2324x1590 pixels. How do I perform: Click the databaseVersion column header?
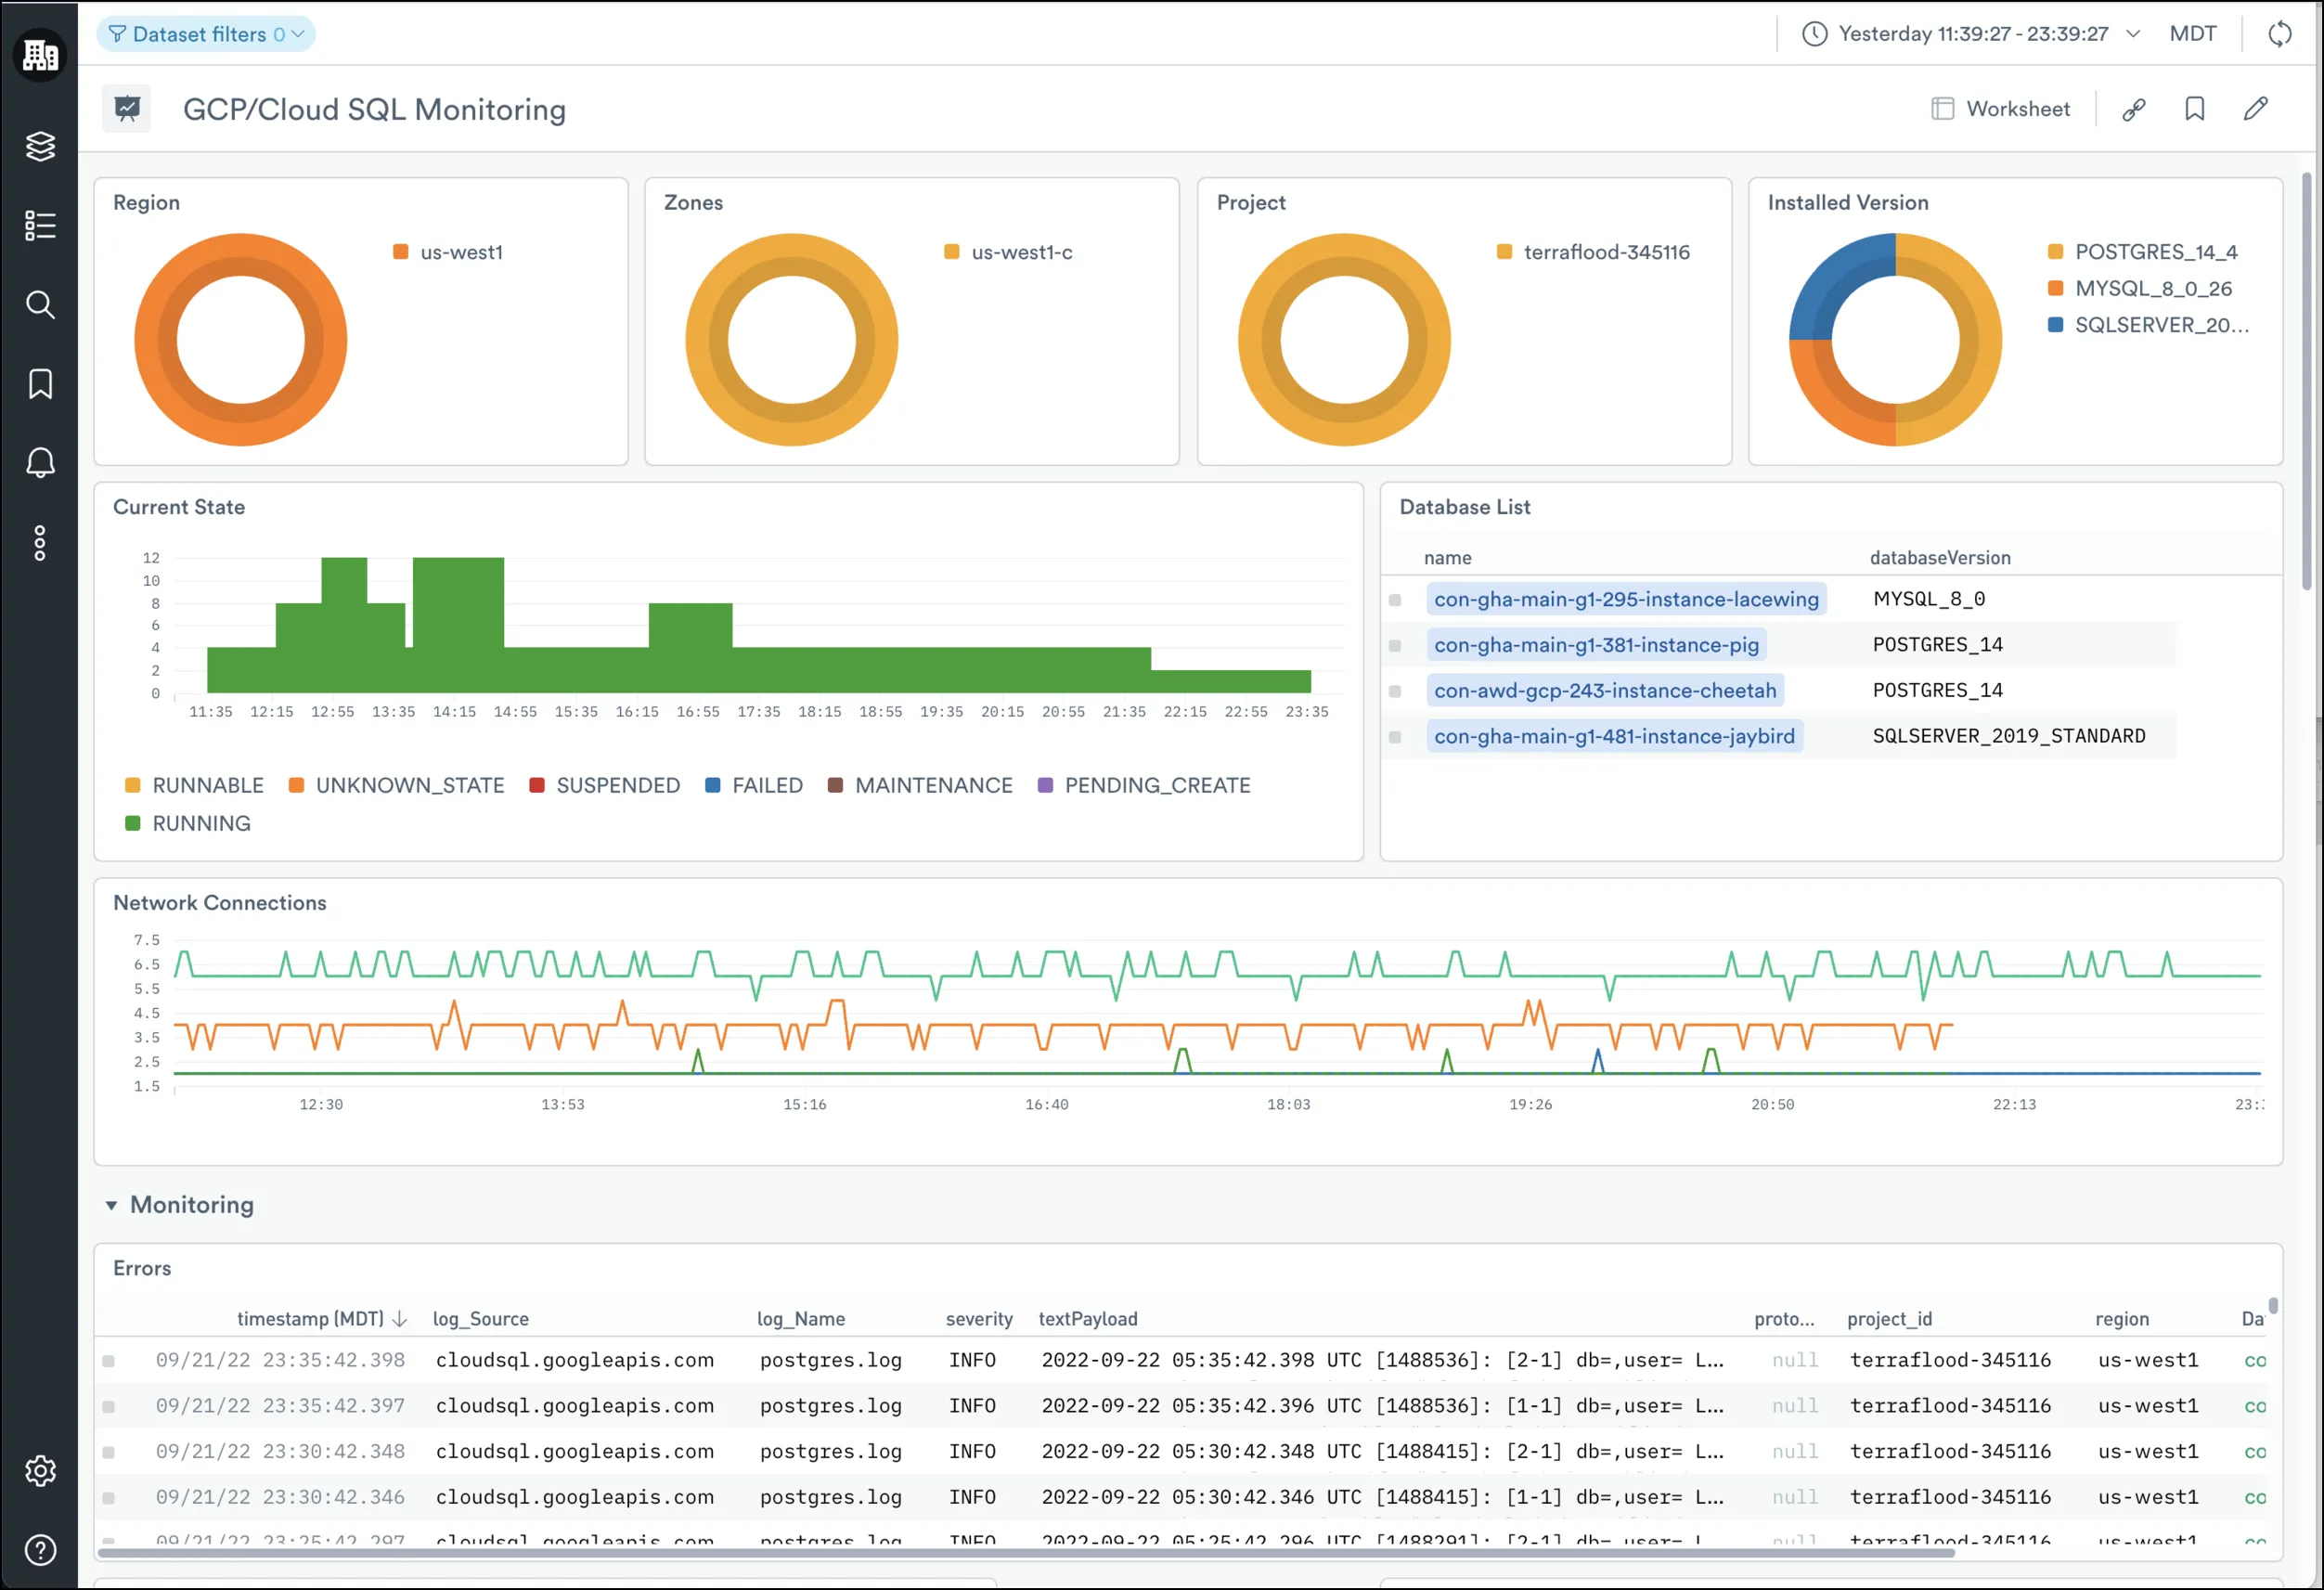click(1940, 558)
